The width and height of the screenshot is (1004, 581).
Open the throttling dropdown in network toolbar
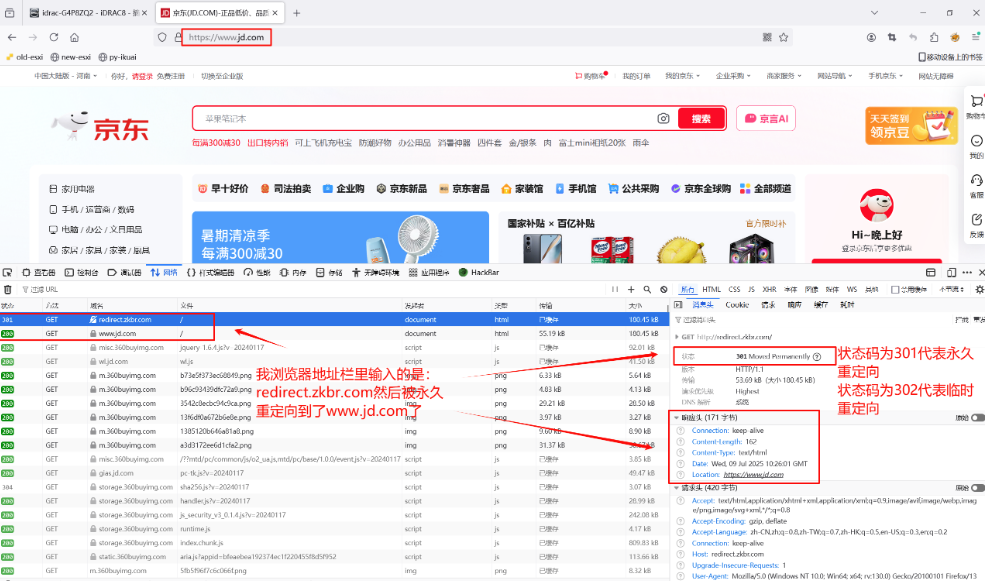click(x=951, y=290)
